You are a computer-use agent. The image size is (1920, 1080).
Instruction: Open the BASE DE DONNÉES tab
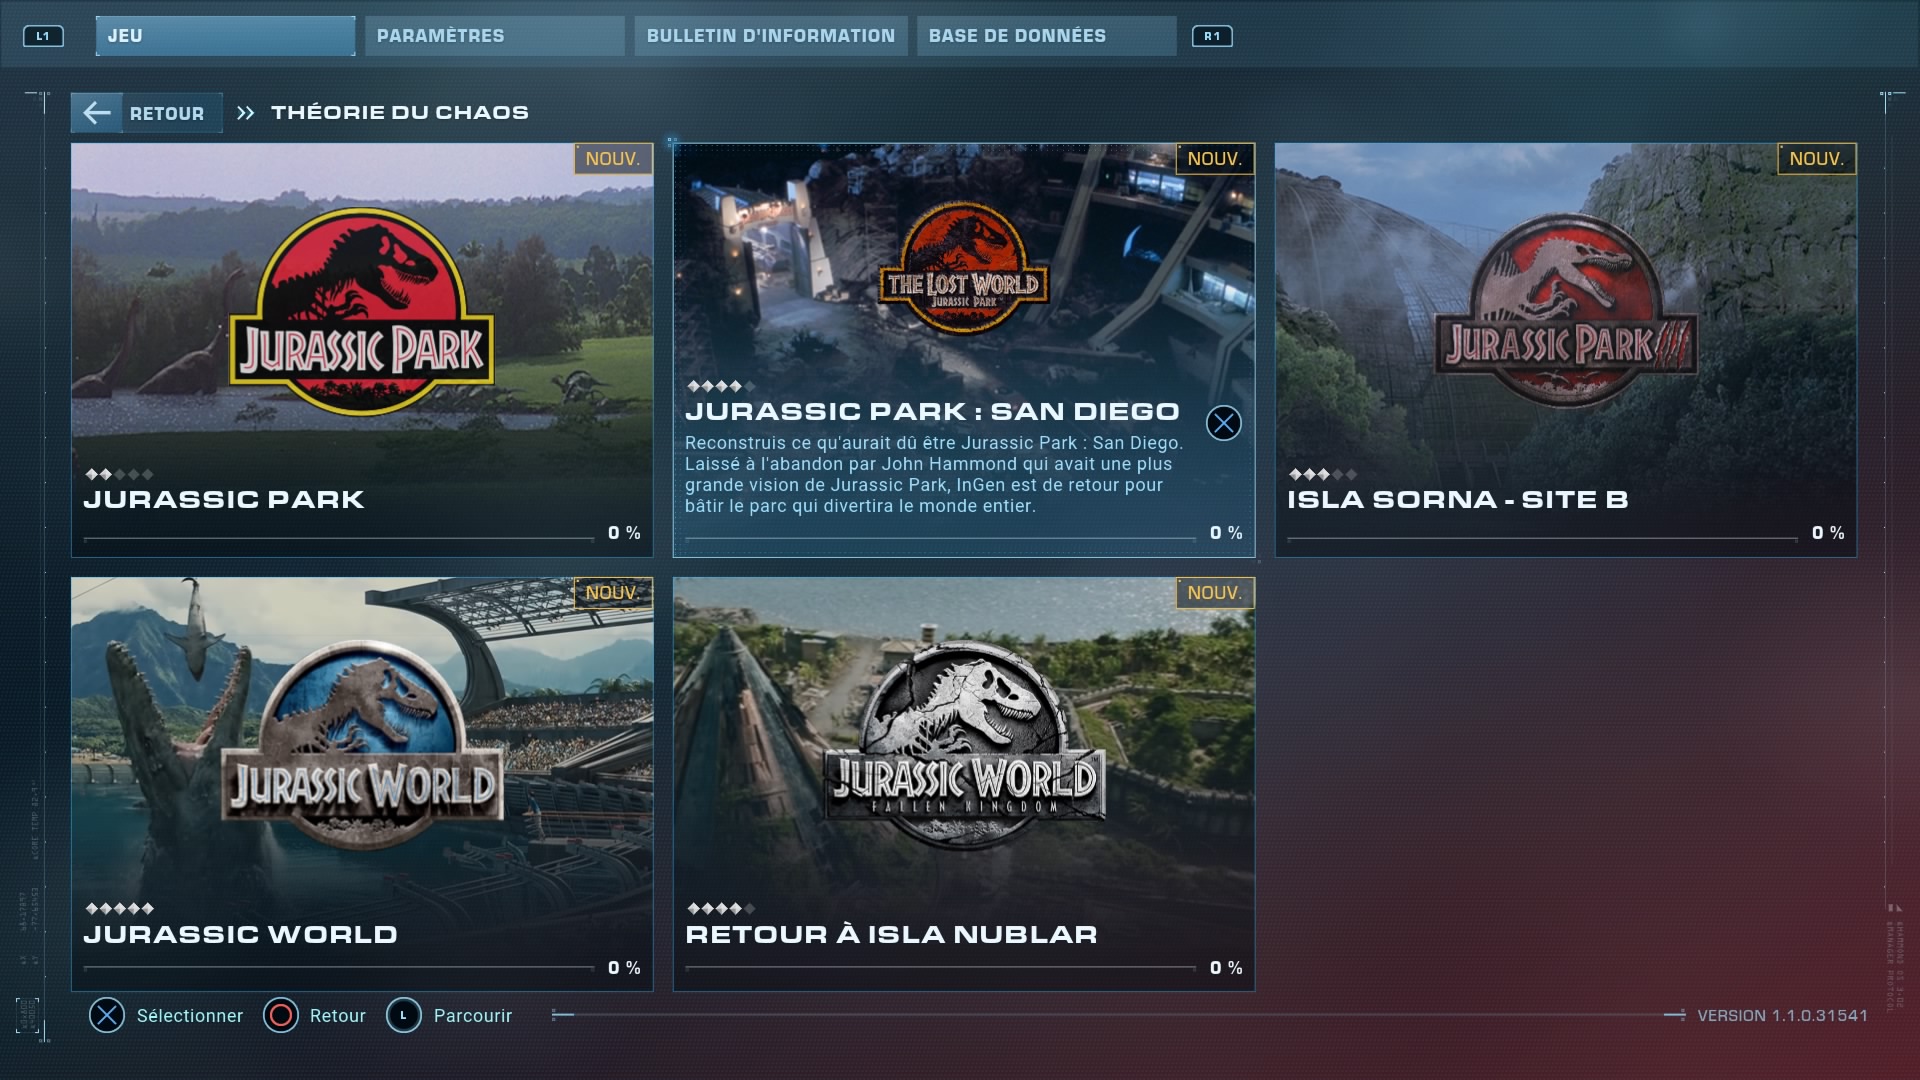click(x=1047, y=36)
